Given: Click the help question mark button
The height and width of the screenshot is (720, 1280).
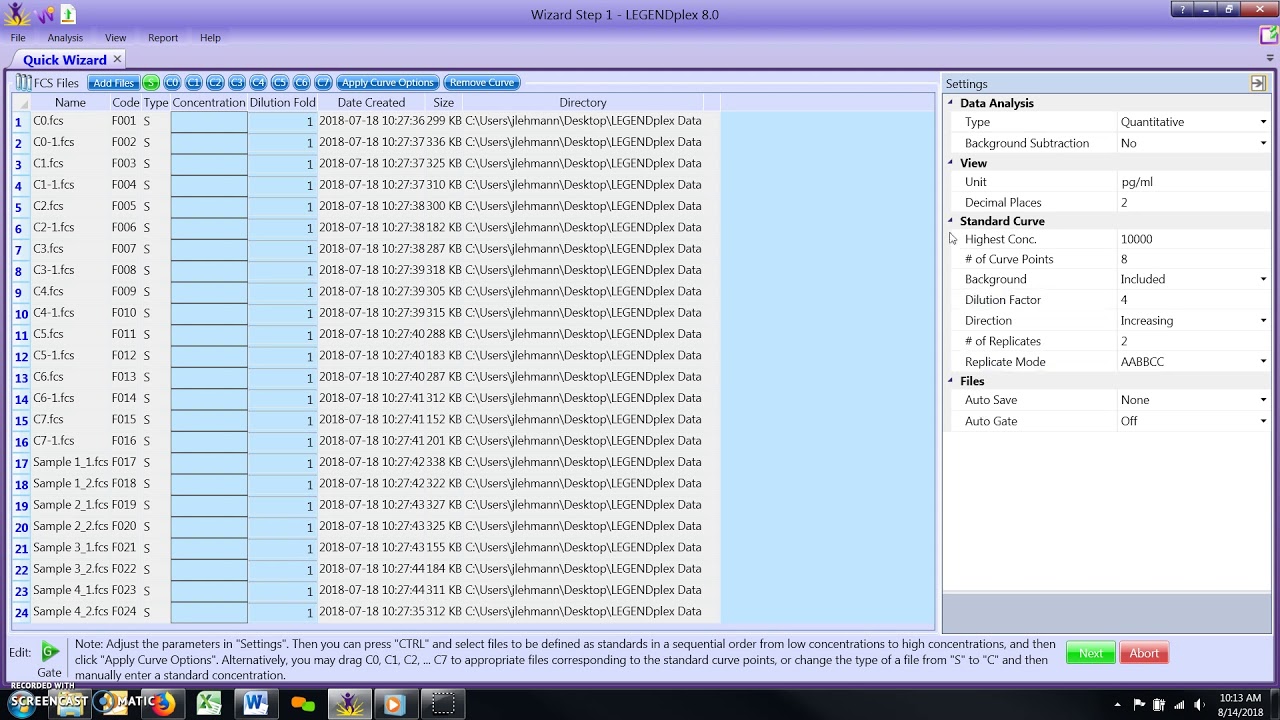Looking at the screenshot, I should 1183,9.
